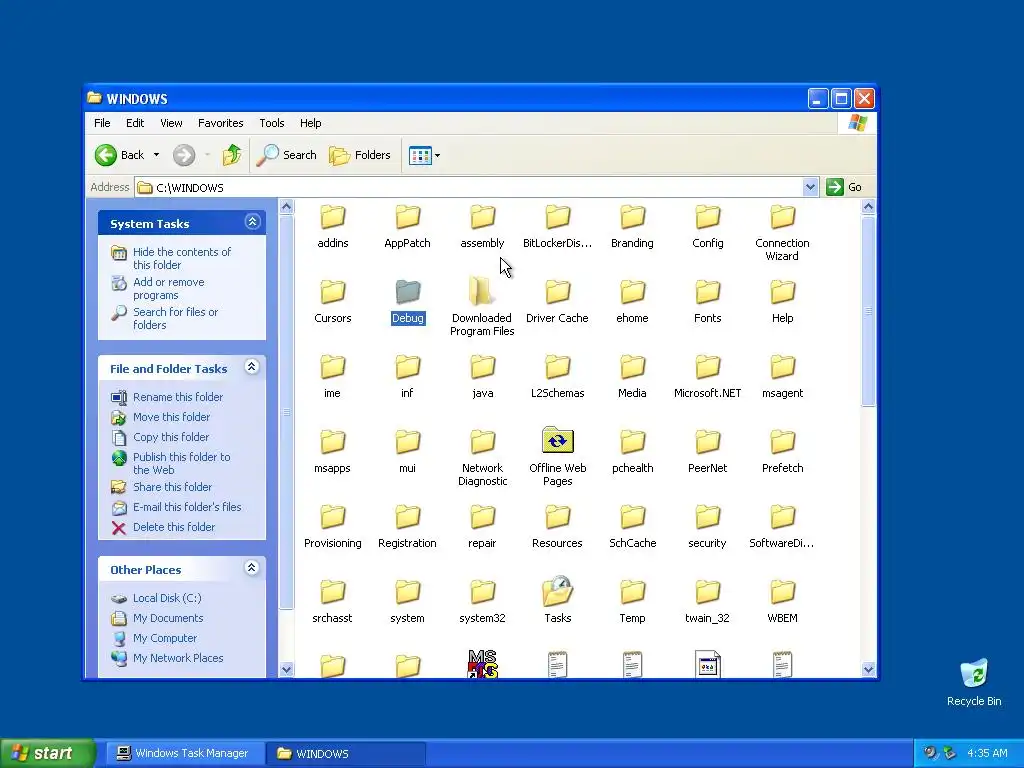Viewport: 1024px width, 768px height.
Task: Select Downloaded Program Files folder
Action: (483, 308)
